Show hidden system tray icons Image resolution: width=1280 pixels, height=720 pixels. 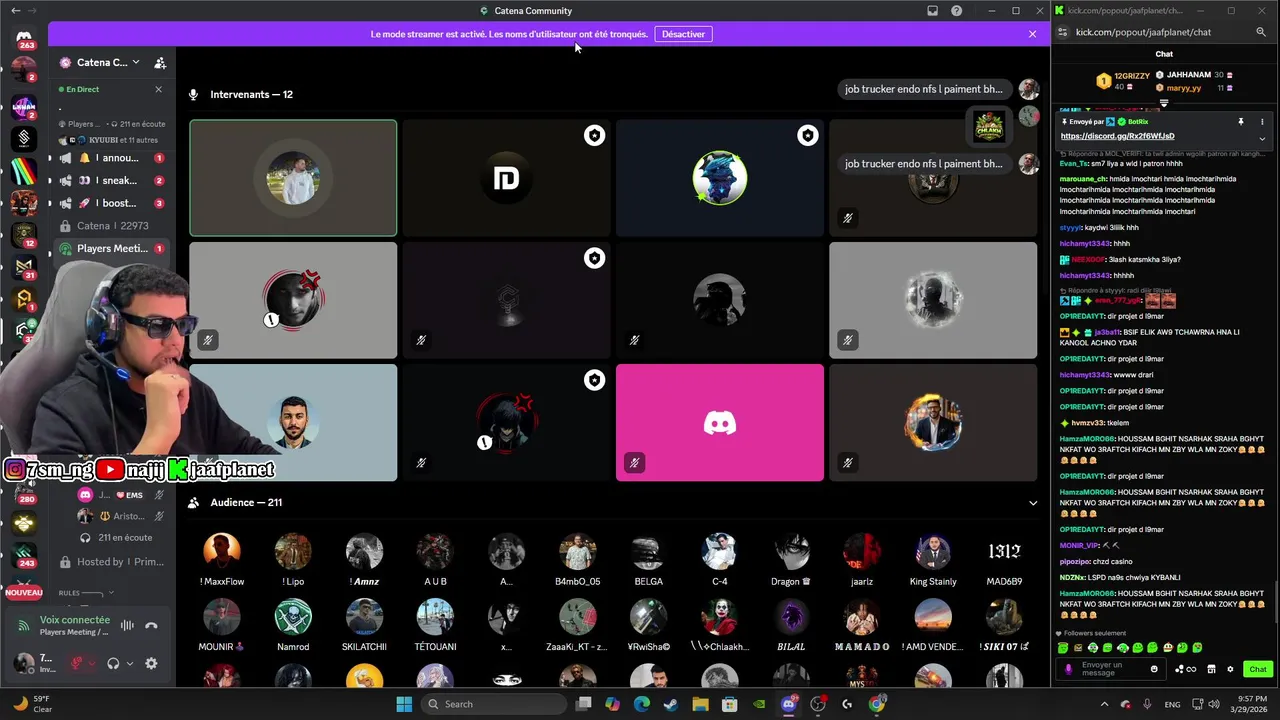coord(1106,704)
